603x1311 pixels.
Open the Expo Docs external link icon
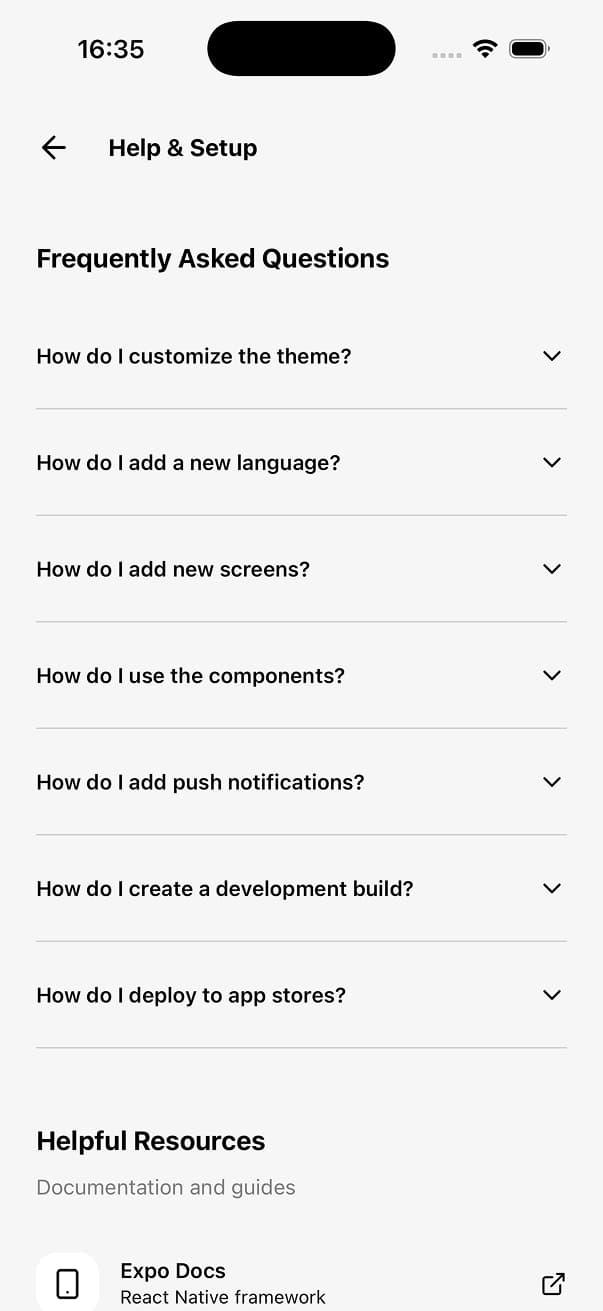(552, 1283)
